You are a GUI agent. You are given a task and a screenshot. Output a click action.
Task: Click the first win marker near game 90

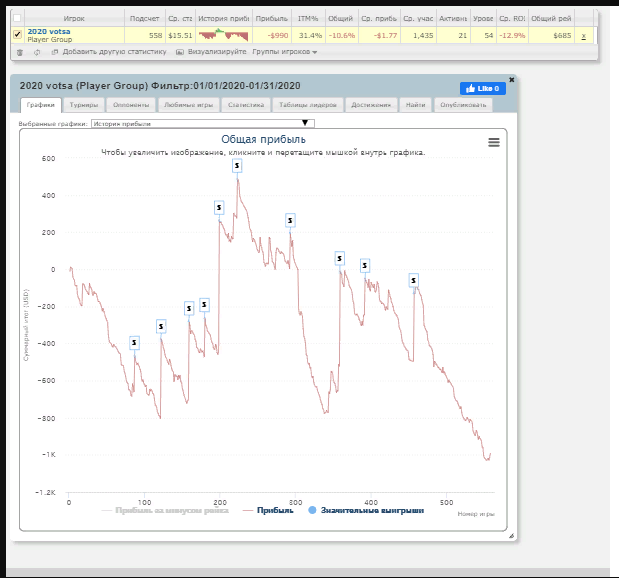pyautogui.click(x=134, y=343)
